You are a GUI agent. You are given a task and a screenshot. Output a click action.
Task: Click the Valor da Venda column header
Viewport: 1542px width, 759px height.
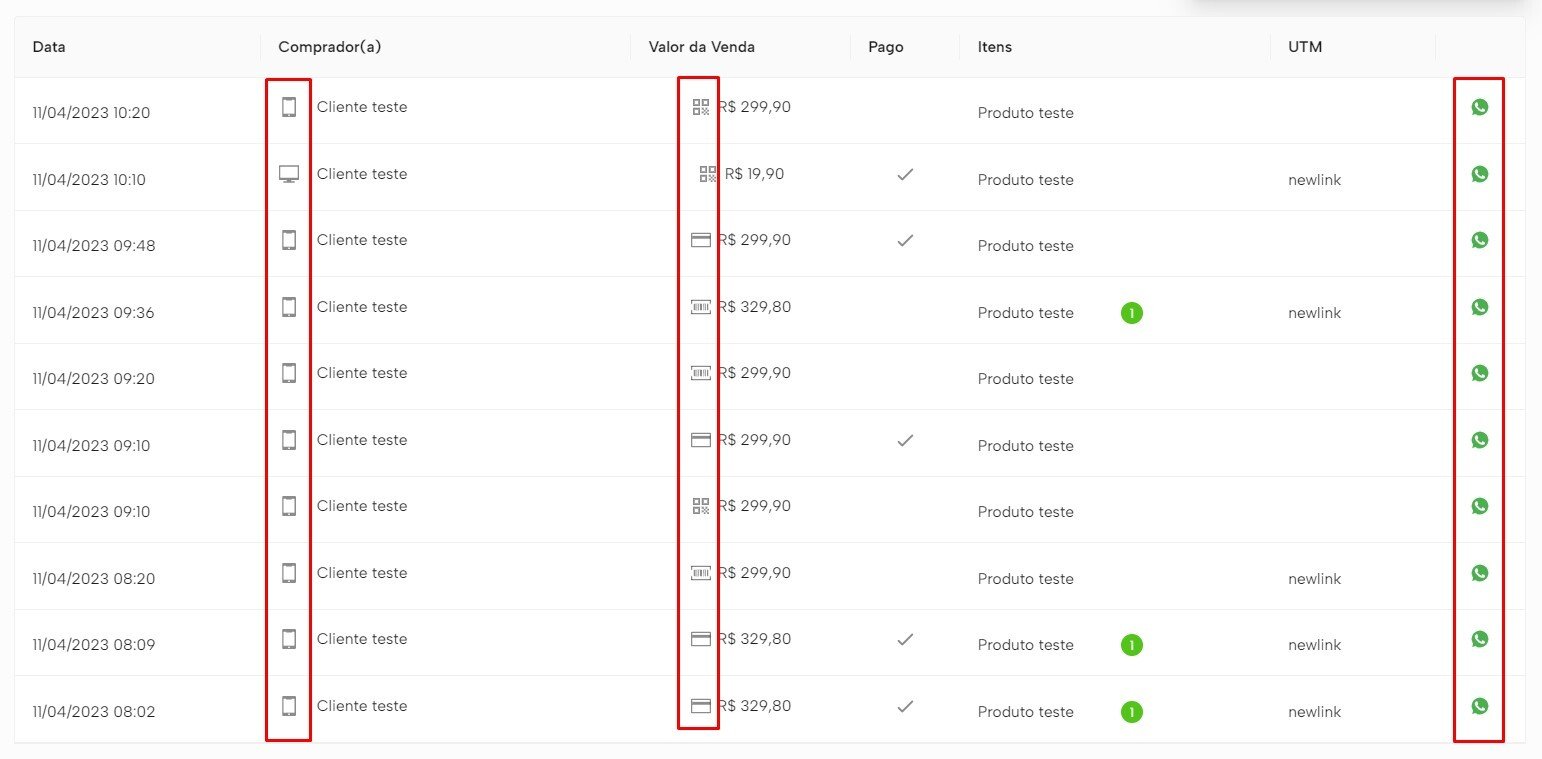pyautogui.click(x=701, y=47)
